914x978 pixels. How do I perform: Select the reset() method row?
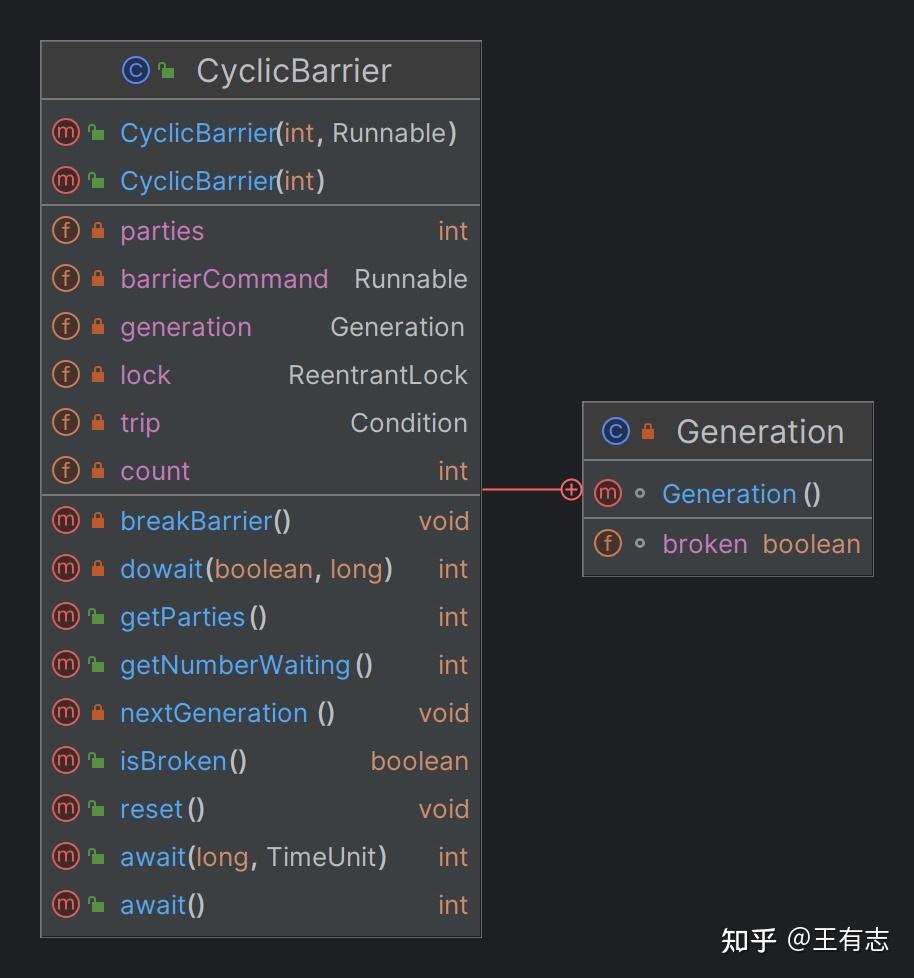pos(261,809)
